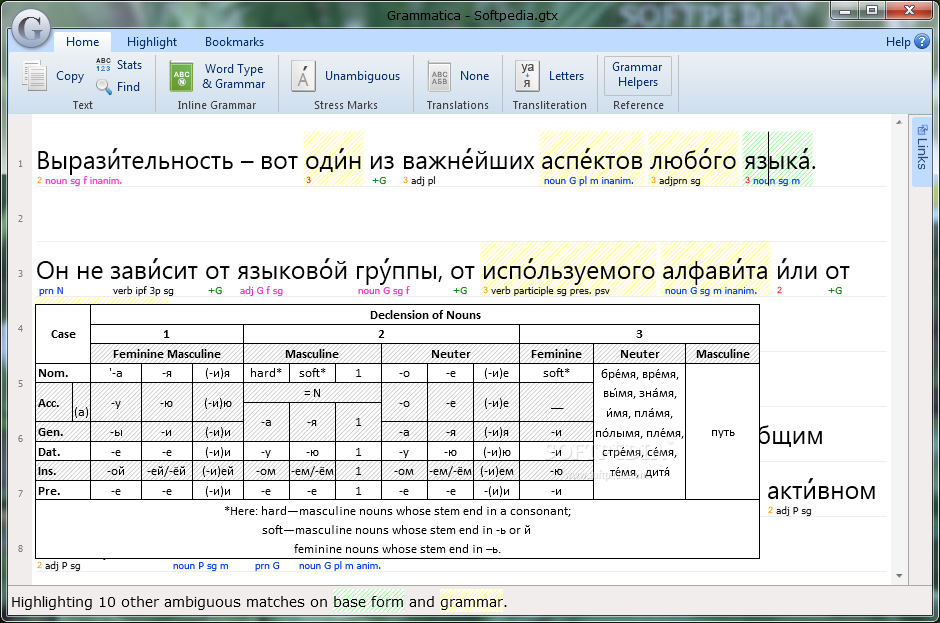Image resolution: width=940 pixels, height=623 pixels.
Task: Click the Stats button label
Action: coord(129,65)
